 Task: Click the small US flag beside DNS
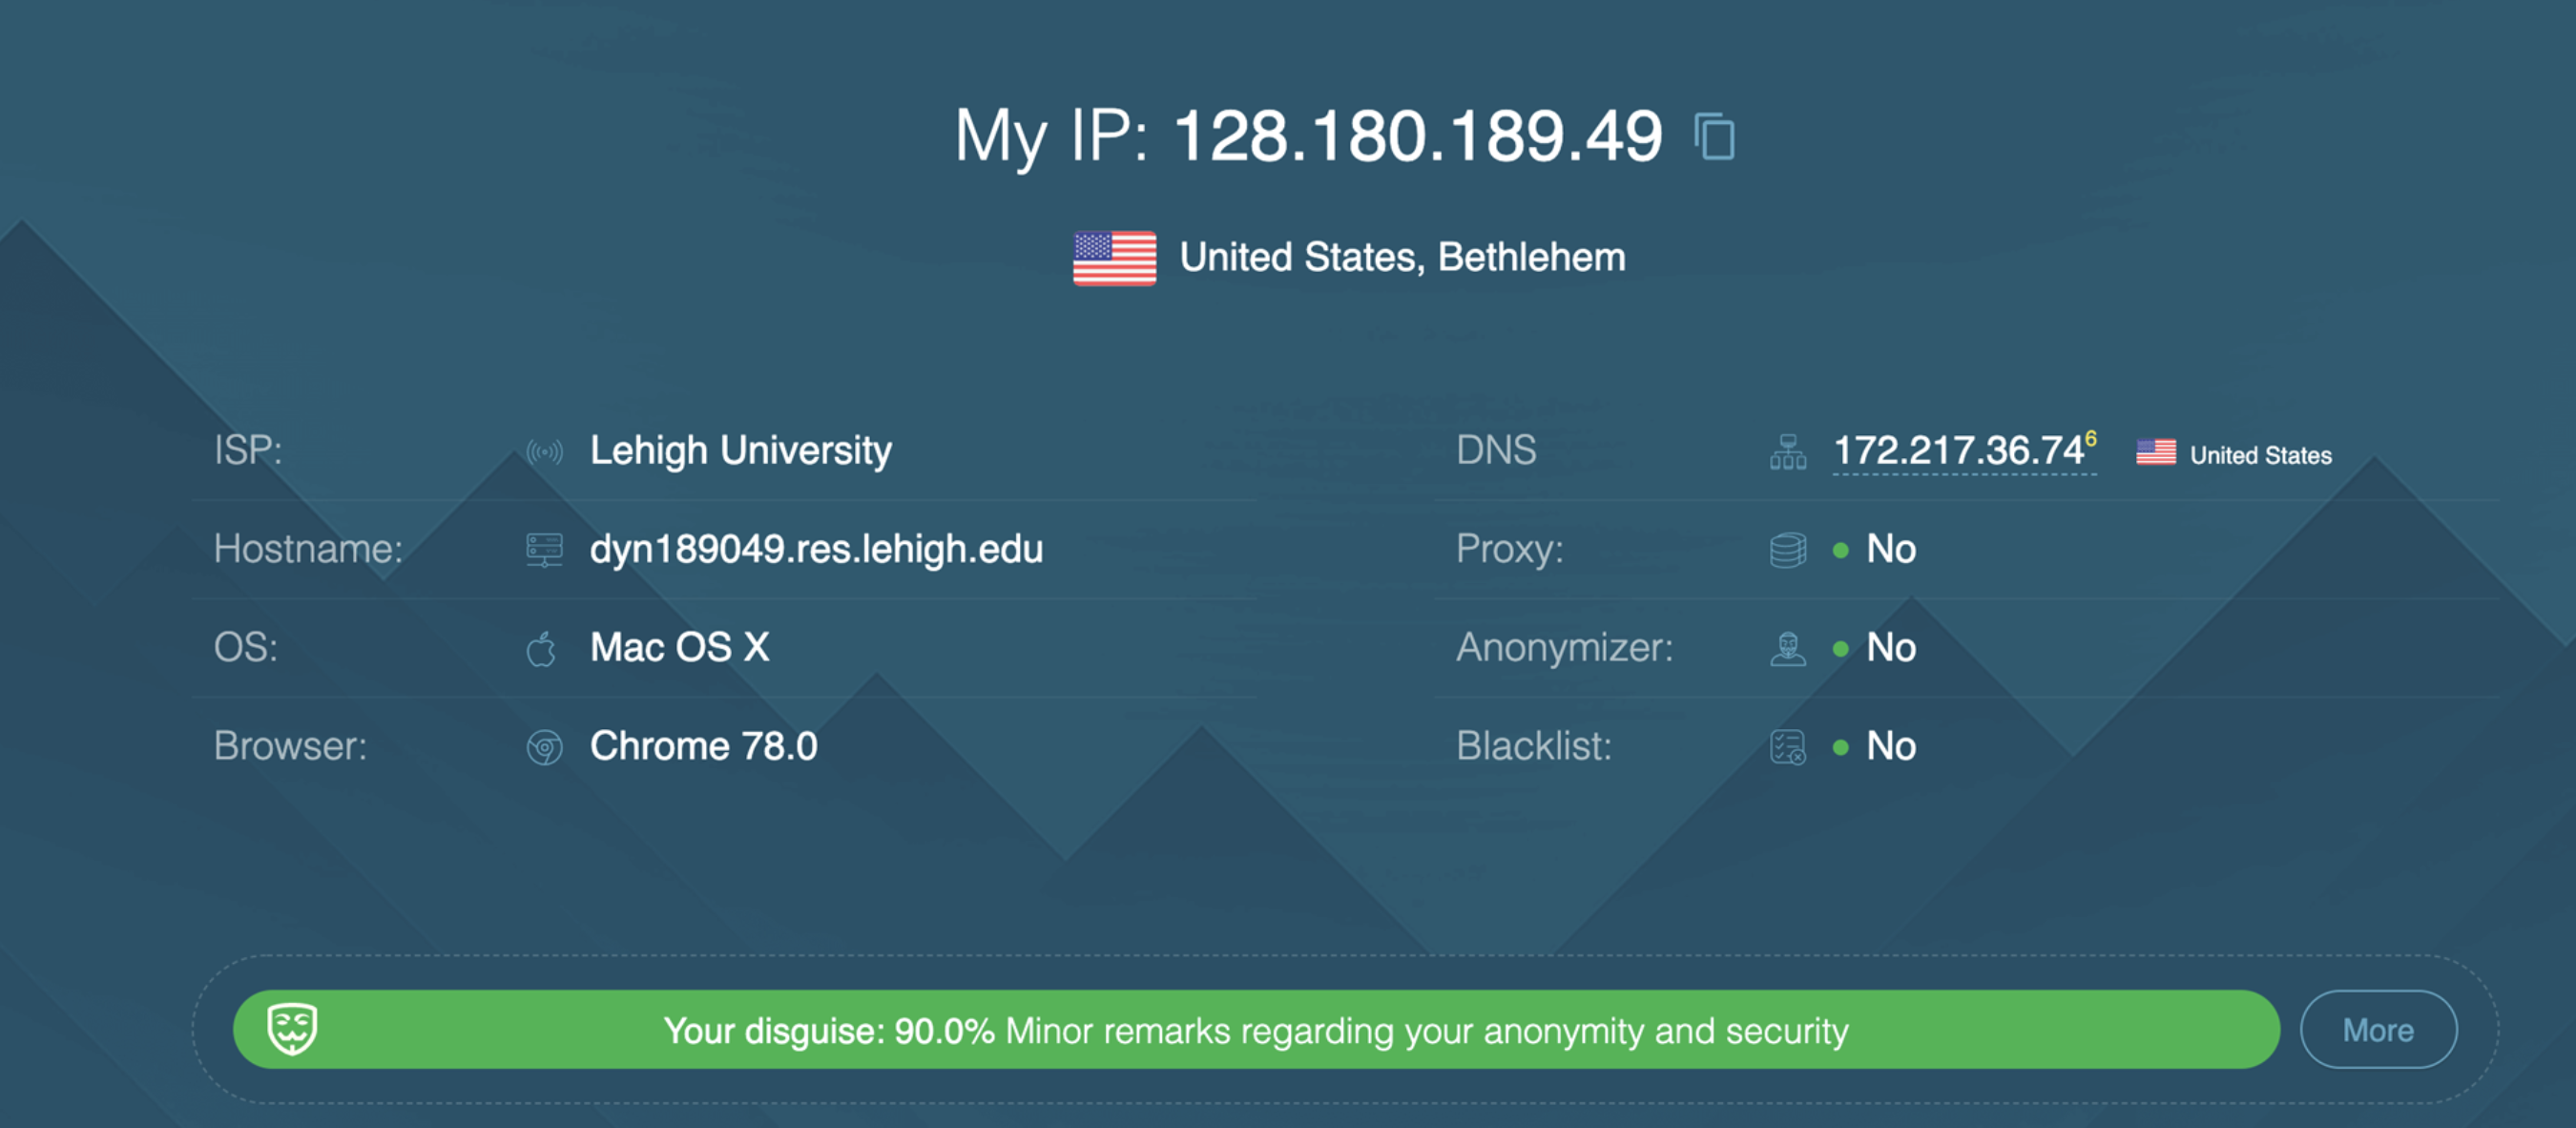tap(2155, 453)
